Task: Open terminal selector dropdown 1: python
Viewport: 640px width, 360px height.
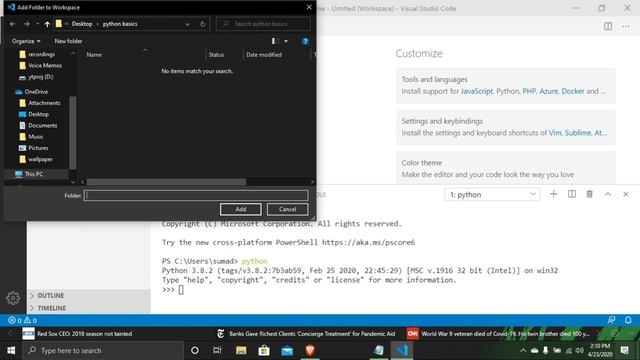Action: point(492,195)
